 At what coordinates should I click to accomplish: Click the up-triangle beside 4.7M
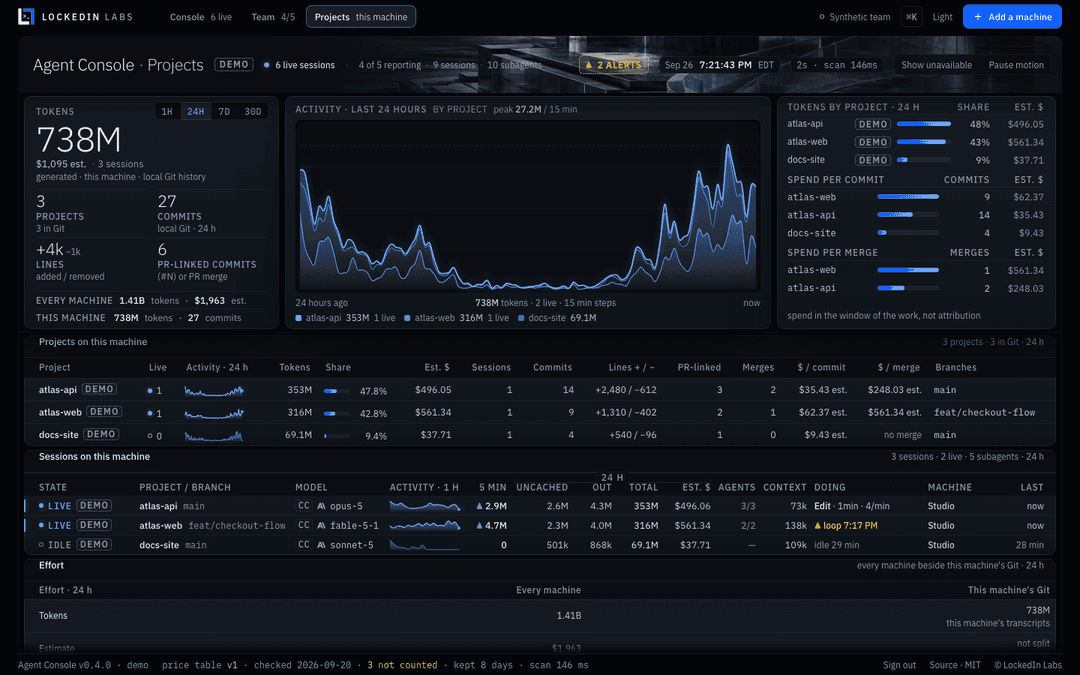click(479, 526)
